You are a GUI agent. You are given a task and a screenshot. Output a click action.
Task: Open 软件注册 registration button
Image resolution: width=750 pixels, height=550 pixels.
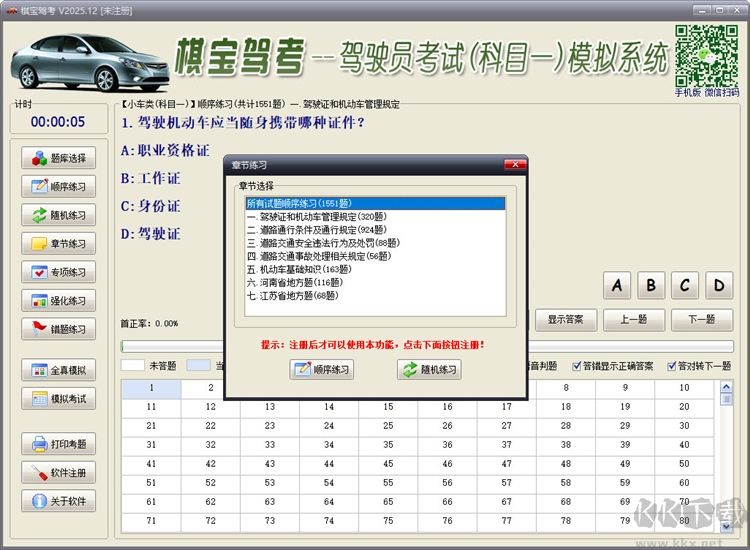point(58,473)
